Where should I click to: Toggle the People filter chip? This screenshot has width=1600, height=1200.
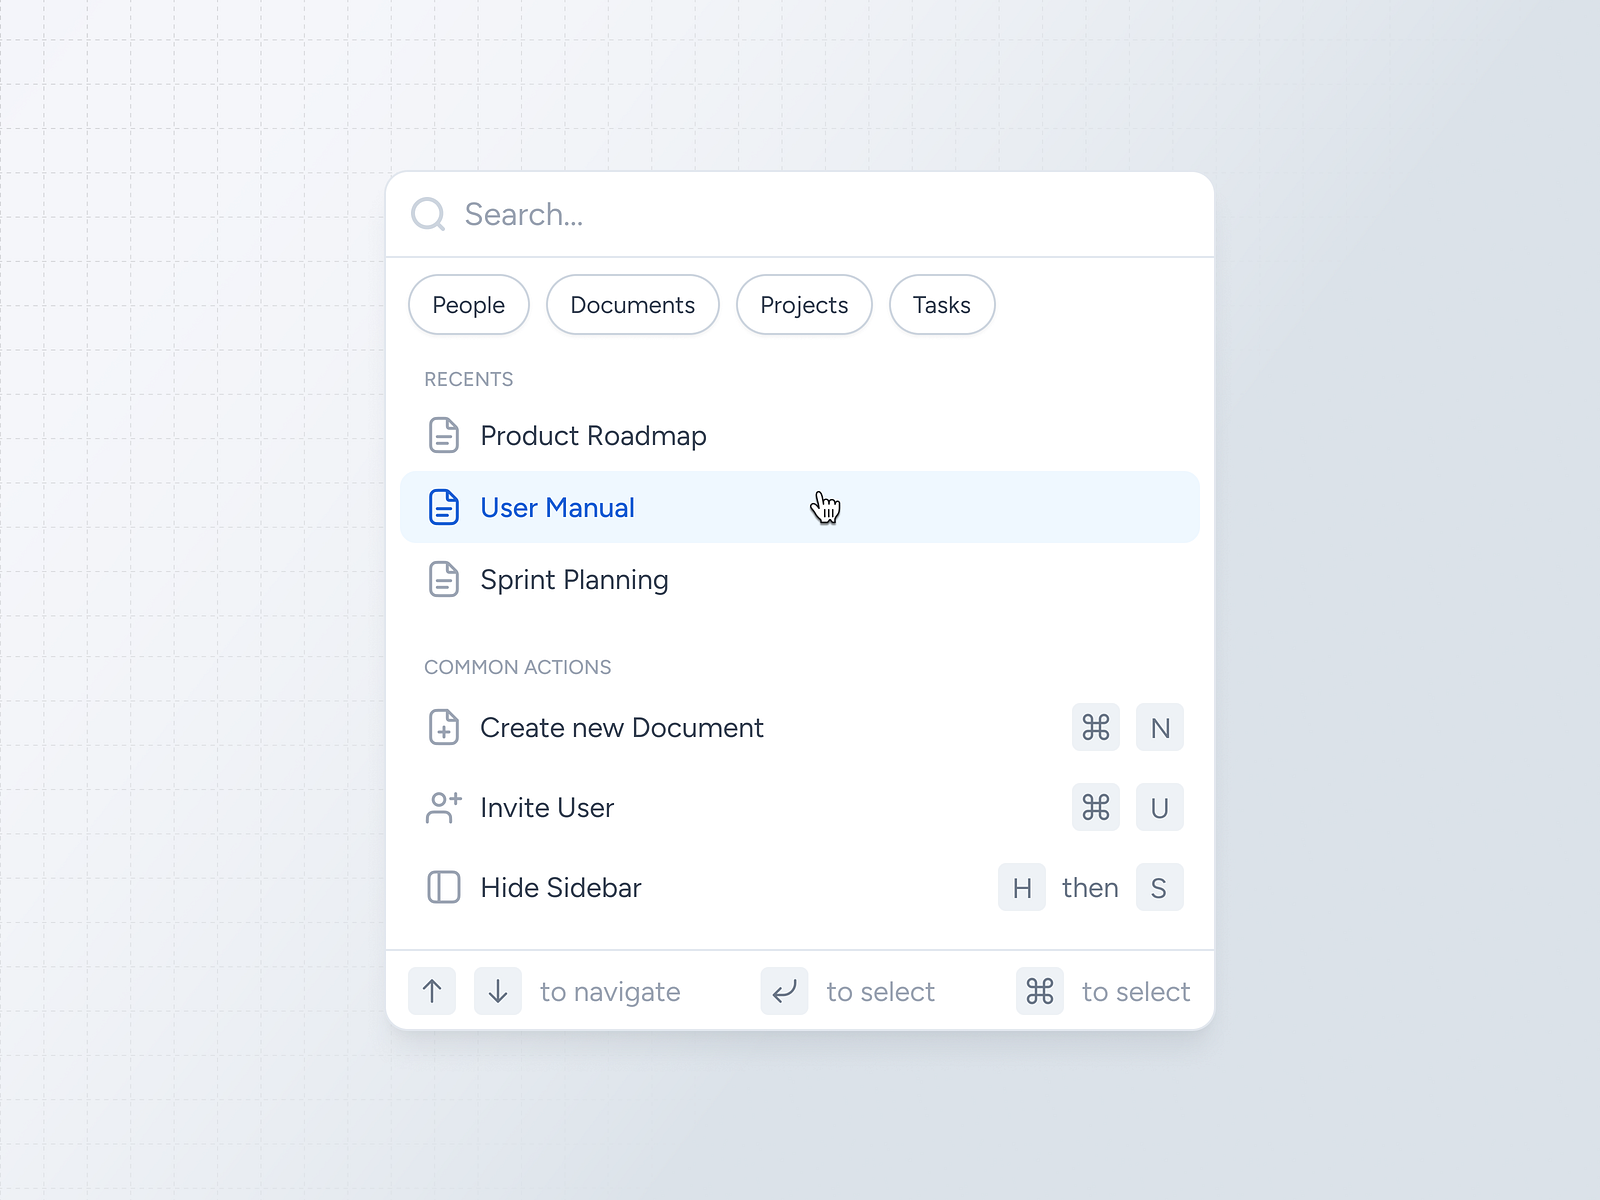[x=468, y=304]
